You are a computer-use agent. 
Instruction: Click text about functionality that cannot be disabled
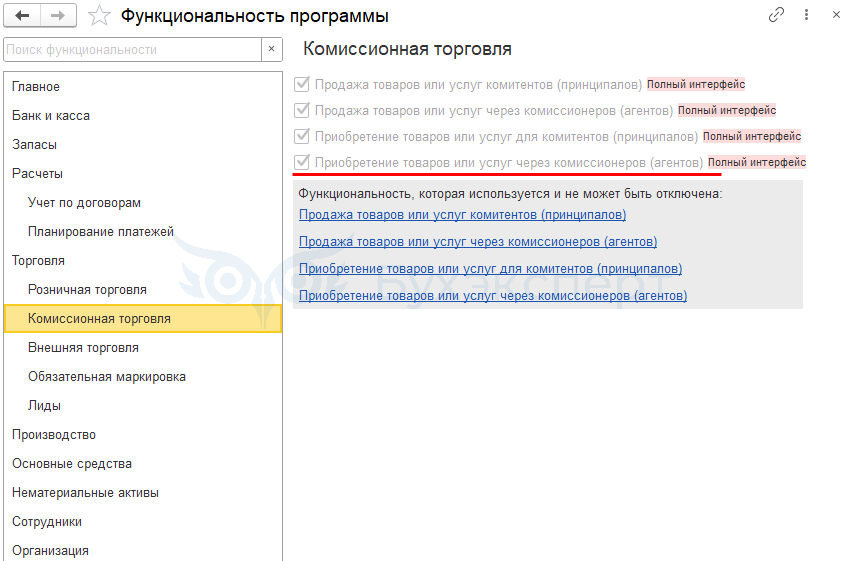tap(510, 194)
